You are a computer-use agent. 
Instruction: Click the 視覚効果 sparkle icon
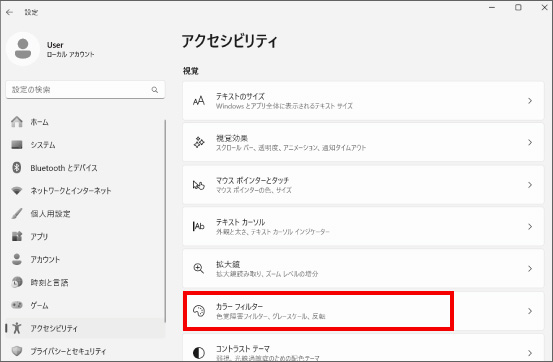click(x=199, y=143)
